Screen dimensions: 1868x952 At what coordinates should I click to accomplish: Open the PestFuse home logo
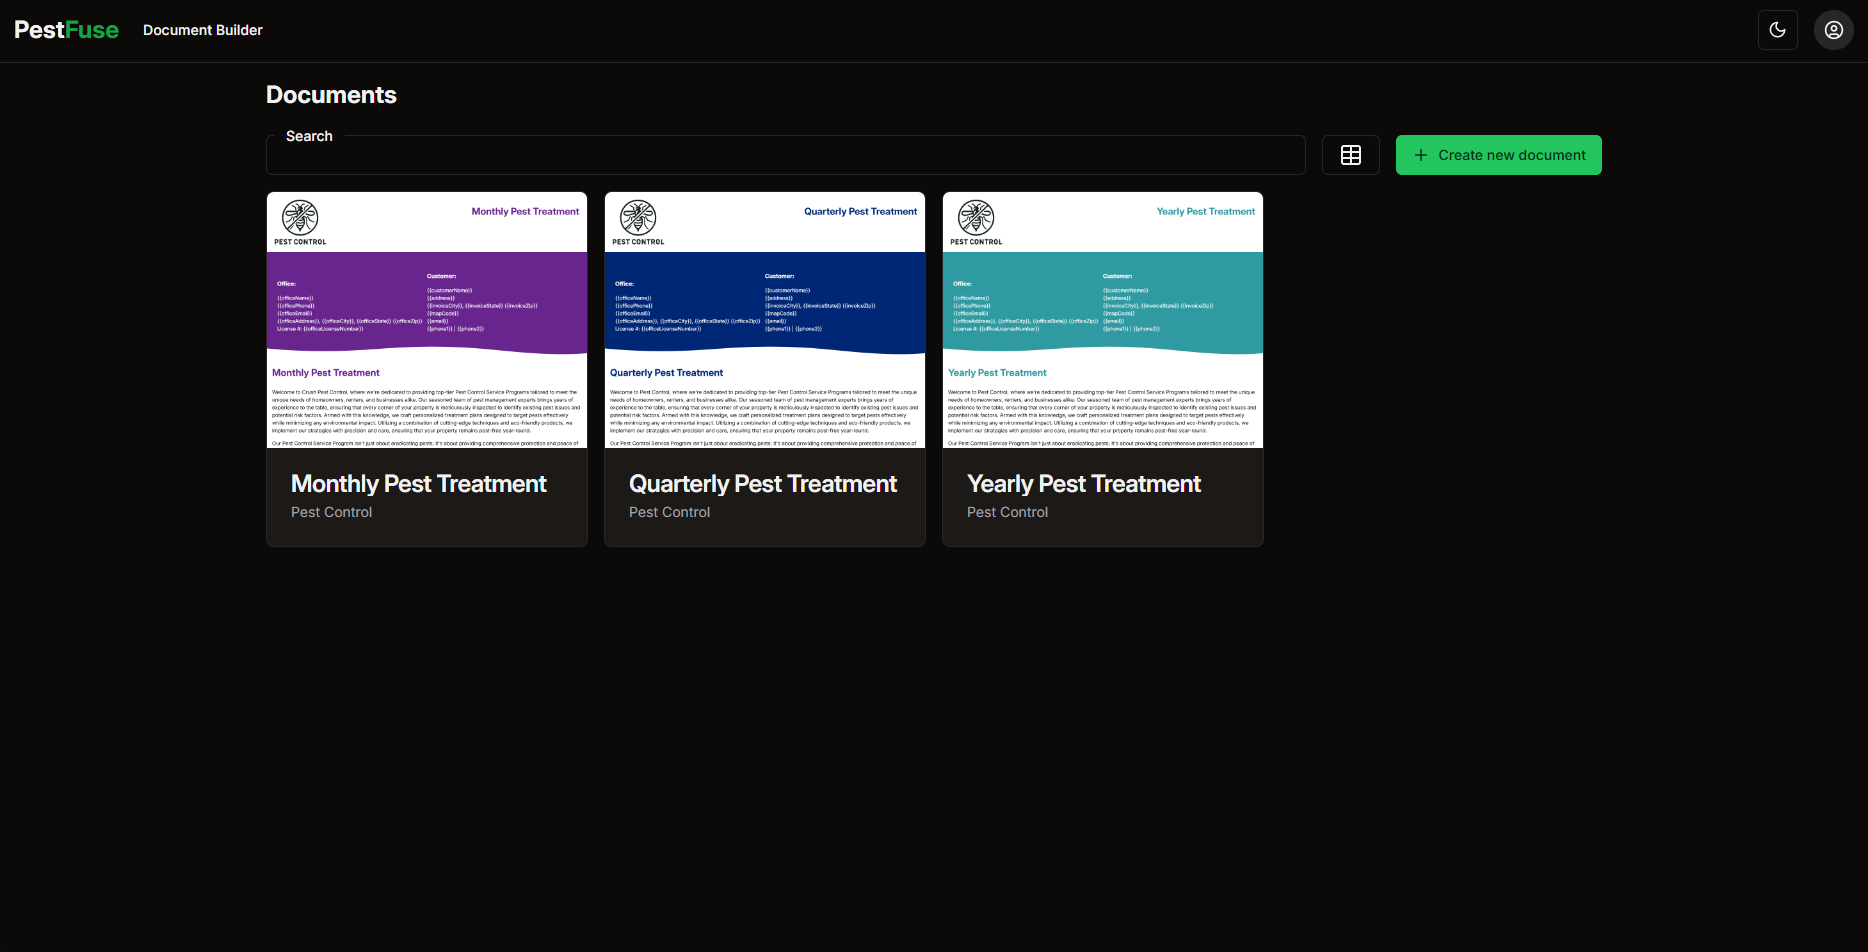point(66,30)
